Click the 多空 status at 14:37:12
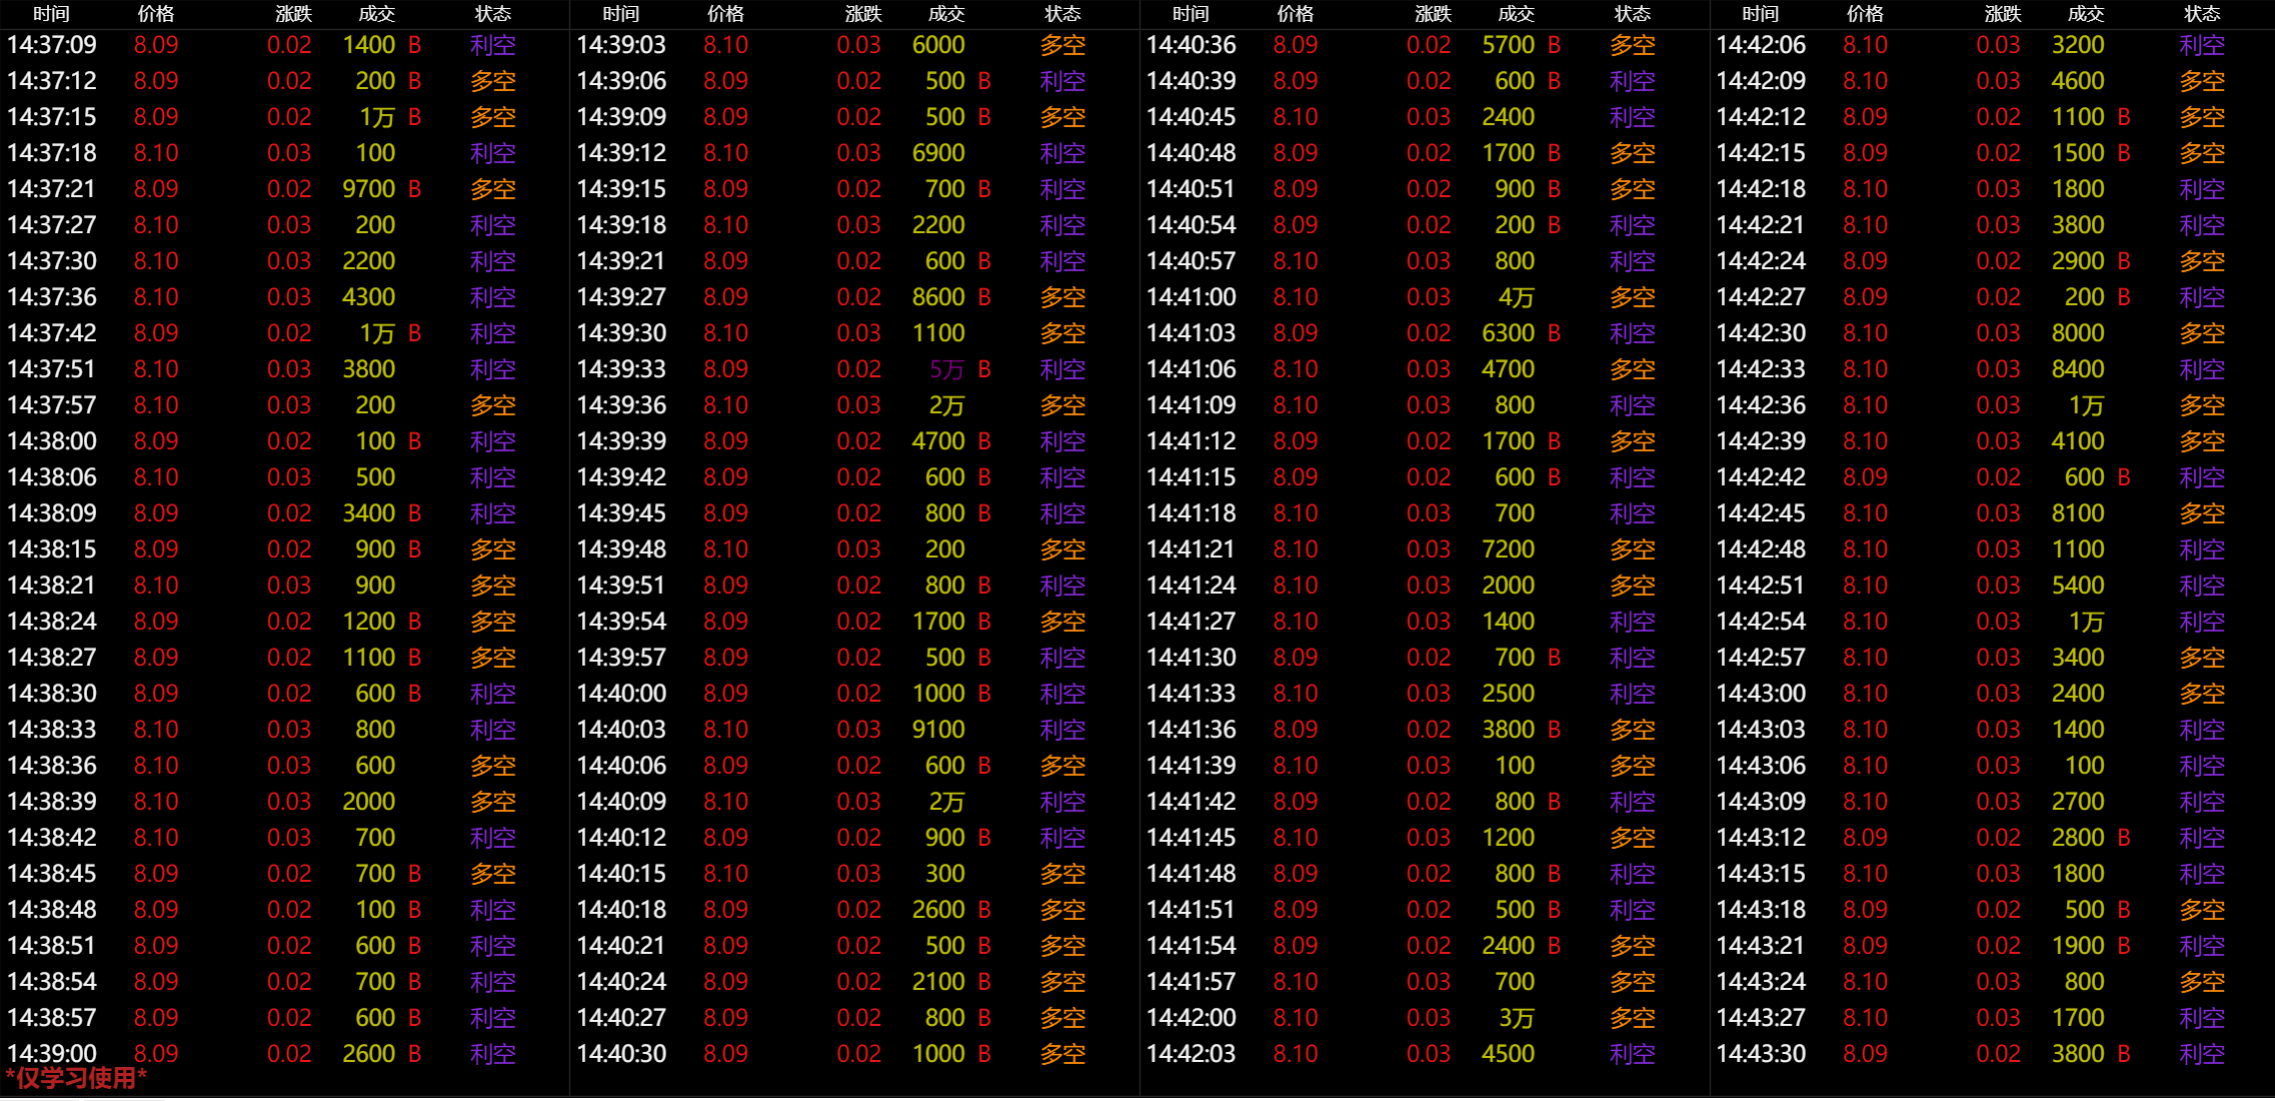The width and height of the screenshot is (2275, 1101). pyautogui.click(x=493, y=81)
